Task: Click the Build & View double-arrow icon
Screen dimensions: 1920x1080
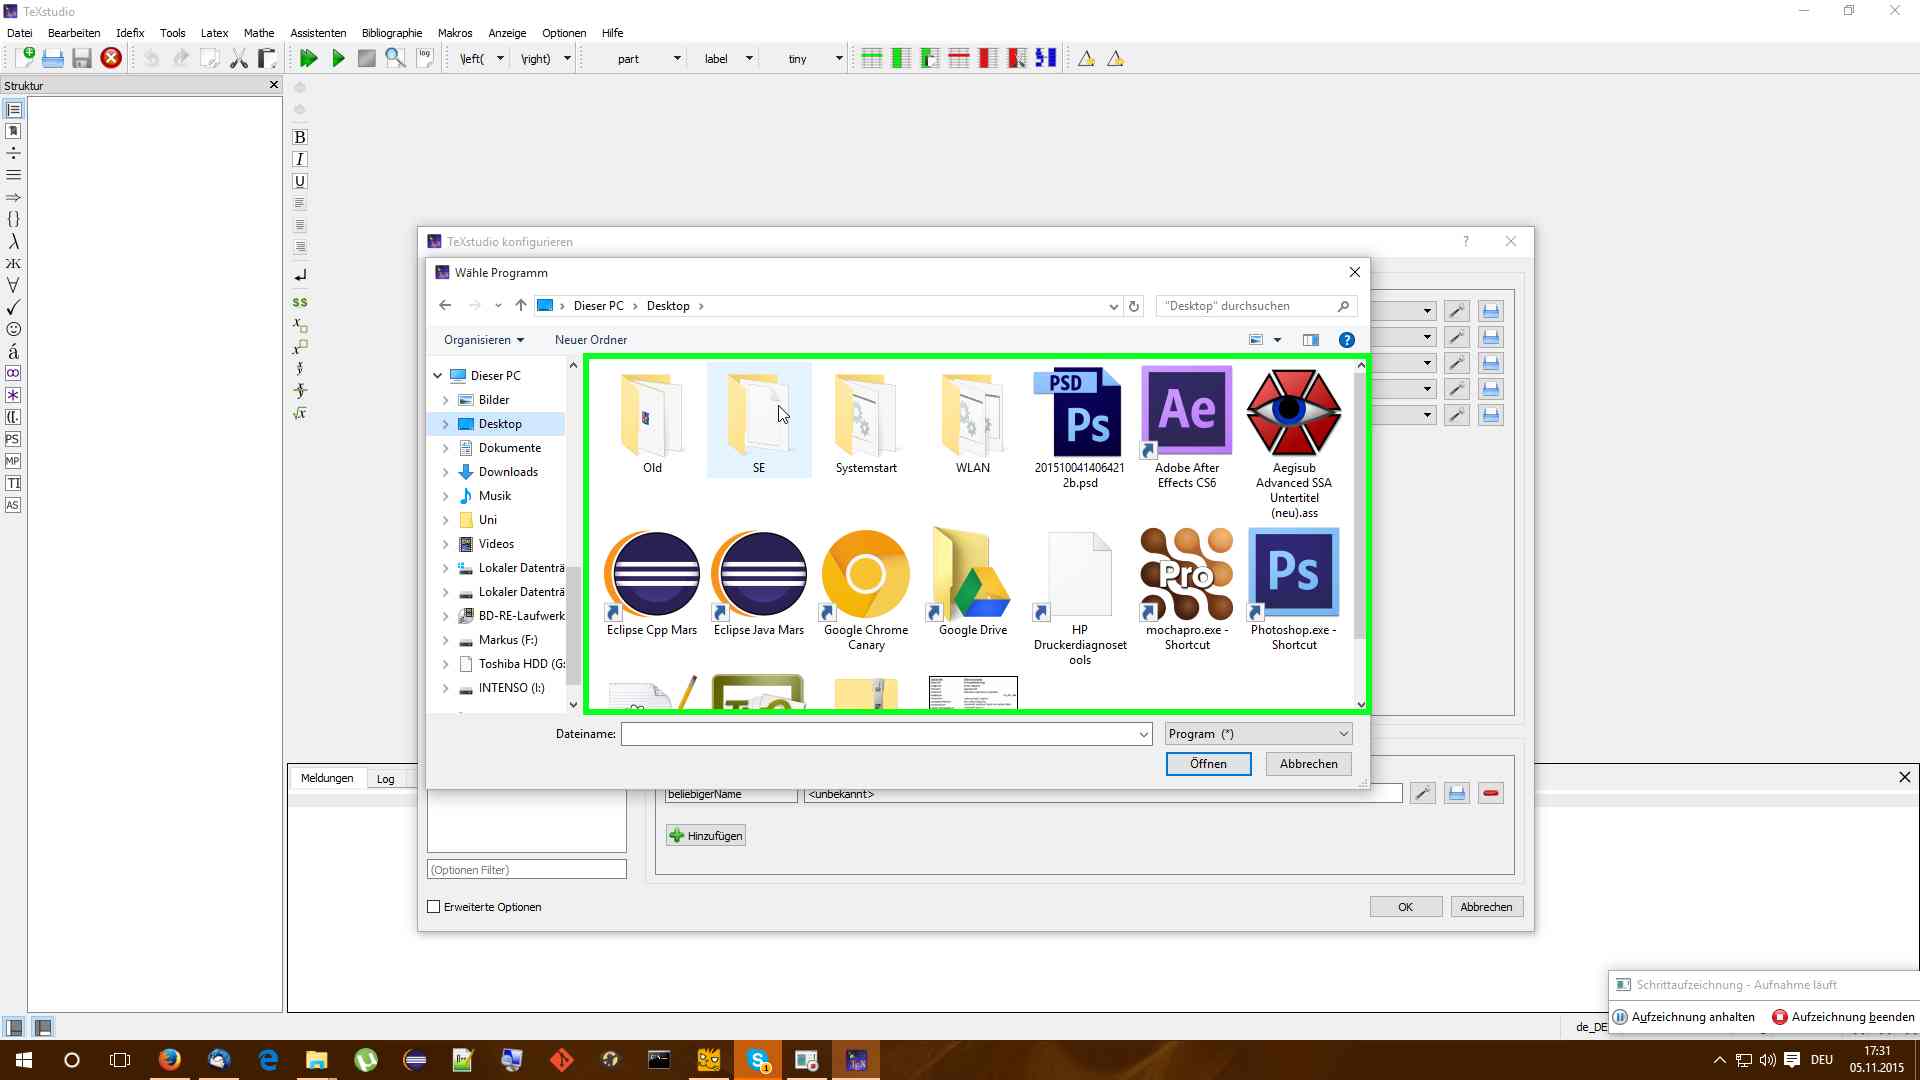Action: 309,59
